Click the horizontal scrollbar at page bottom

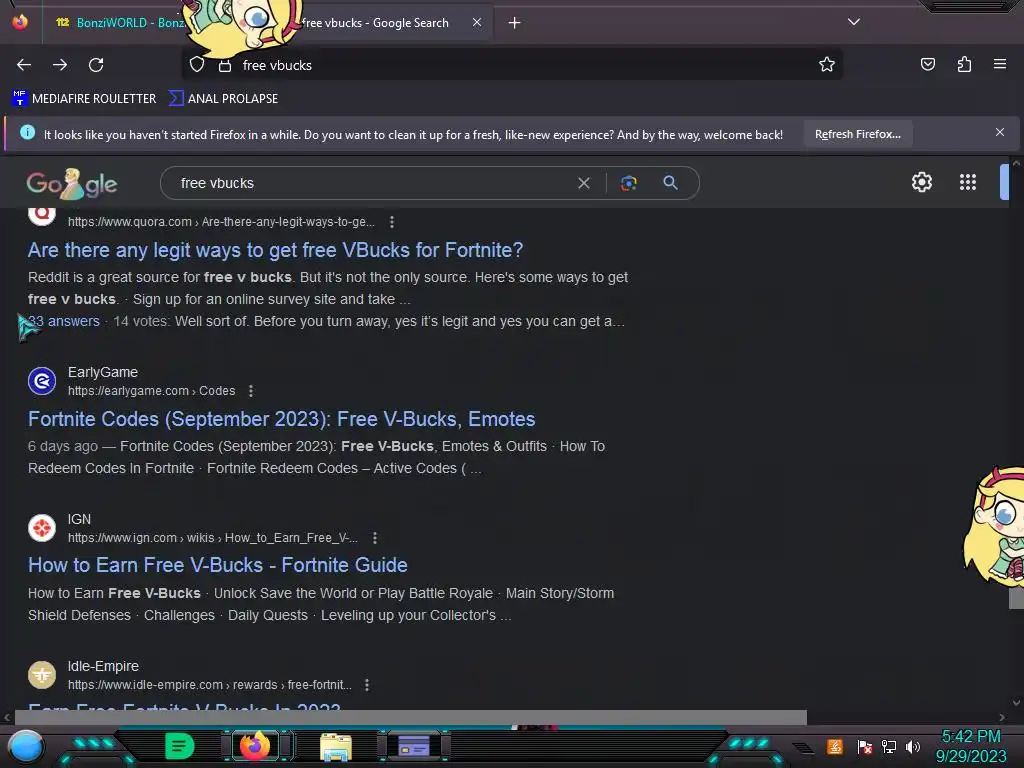[411, 717]
